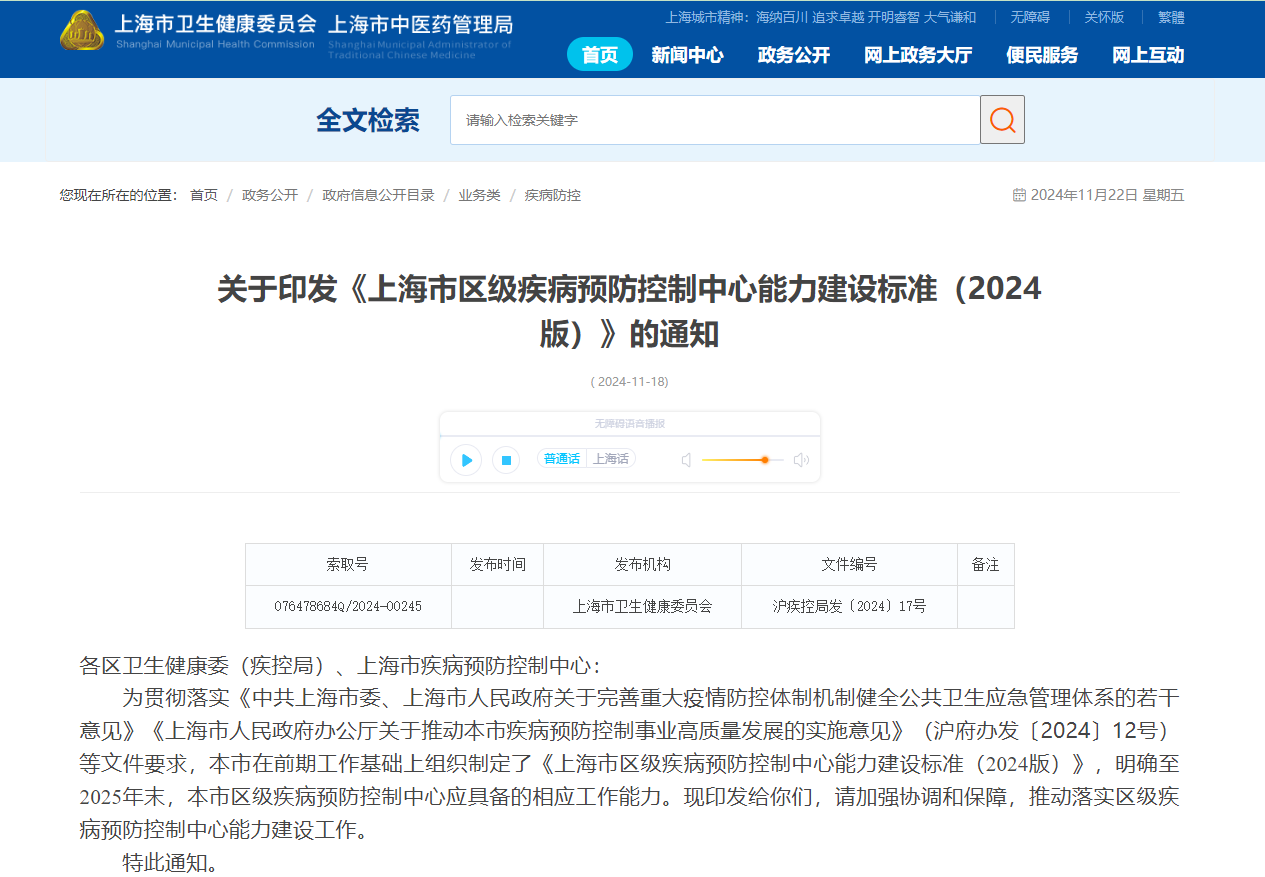The image size is (1265, 877).
Task: Open 政府信息公开目录 breadcrumb link
Action: (378, 195)
